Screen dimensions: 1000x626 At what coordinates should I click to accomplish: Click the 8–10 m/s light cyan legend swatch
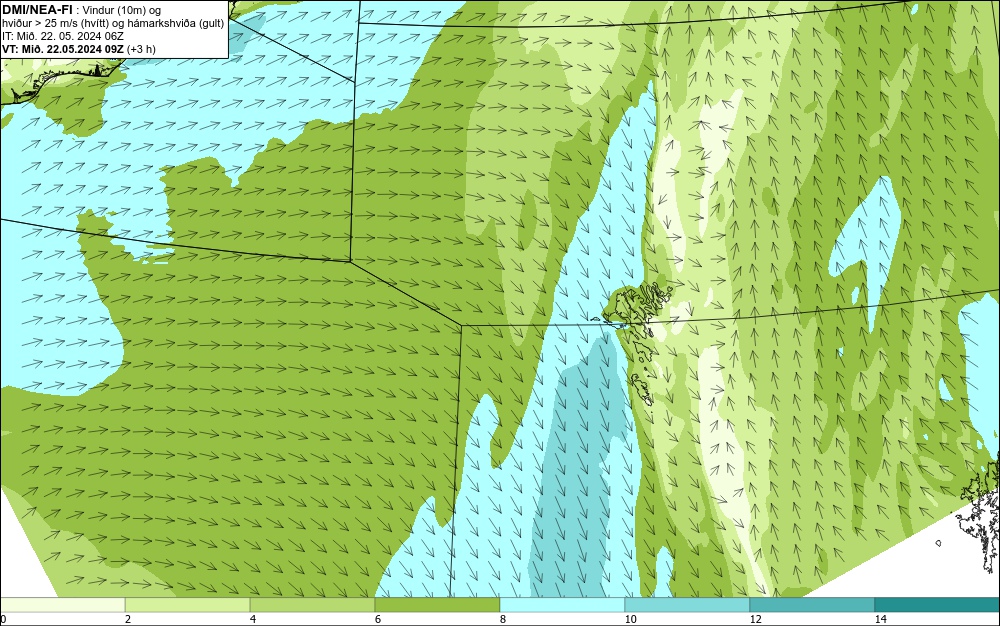click(562, 605)
